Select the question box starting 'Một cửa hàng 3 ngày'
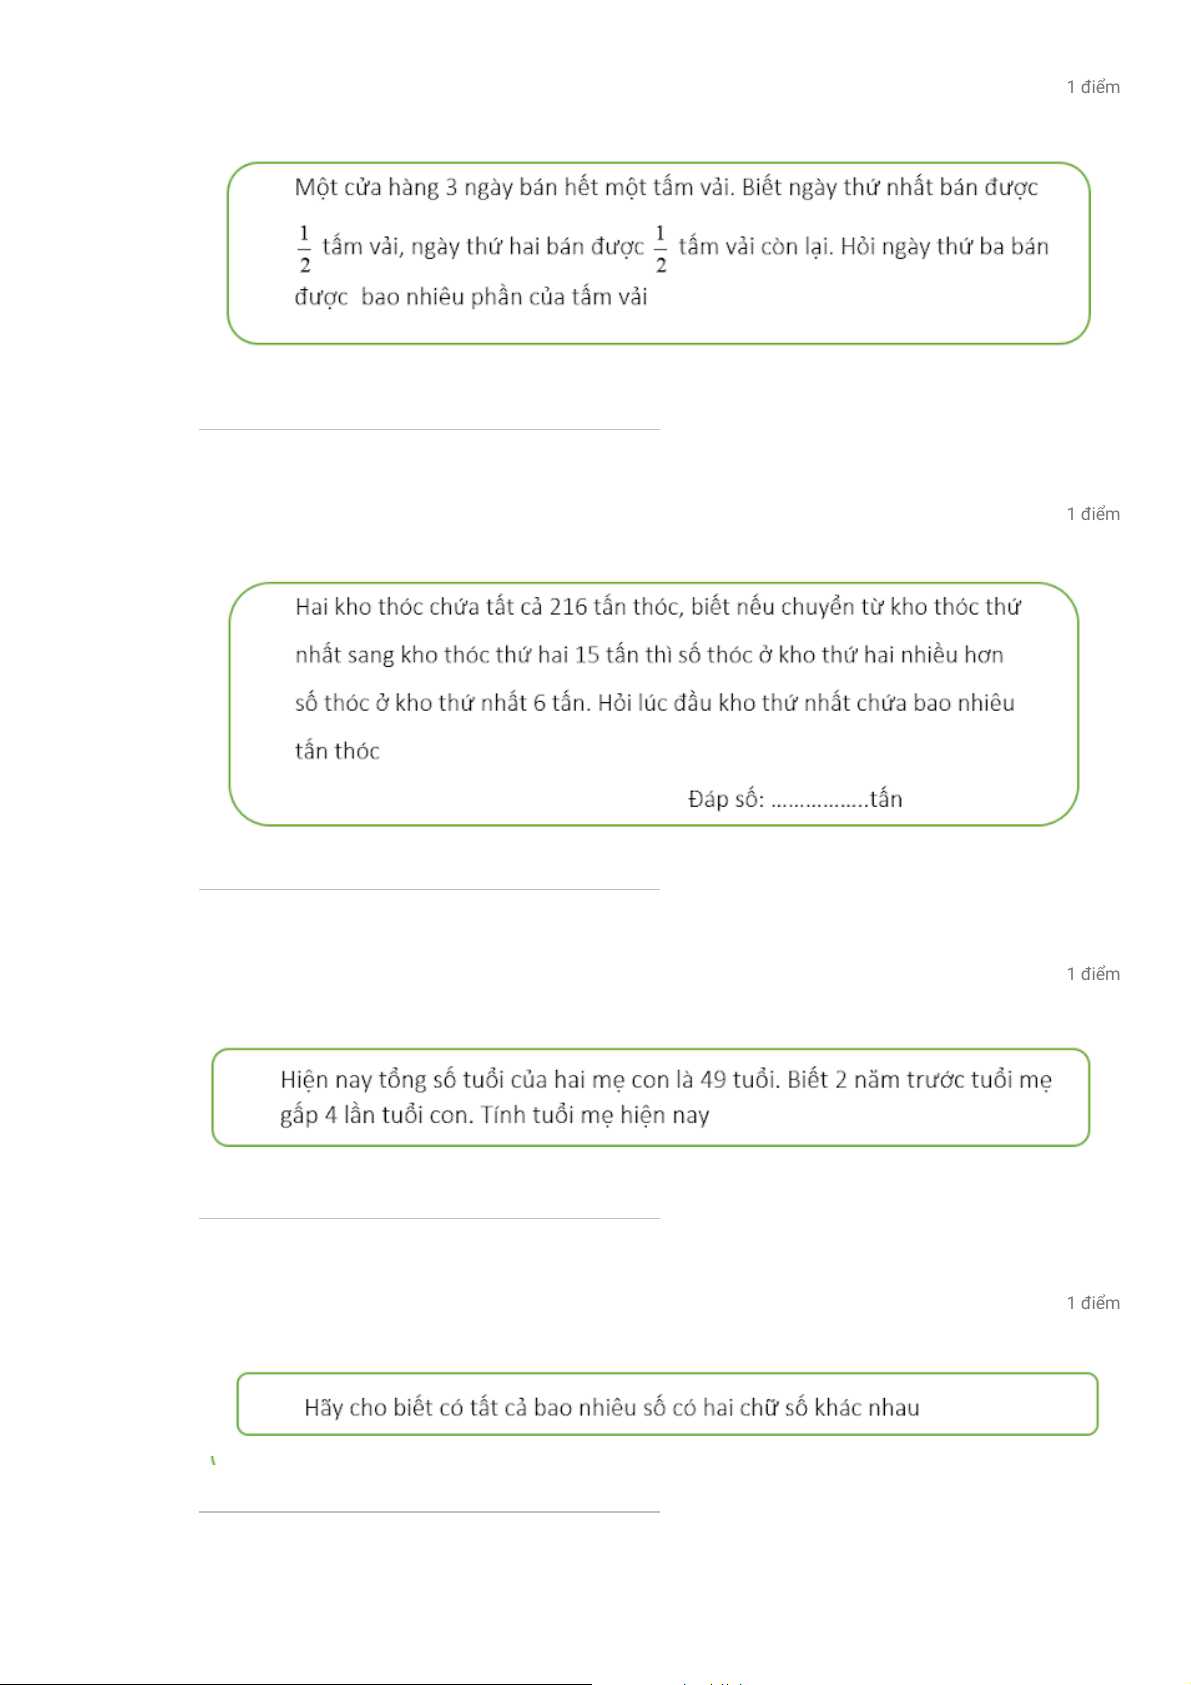Screen dimensions: 1191x1685 coord(658,253)
